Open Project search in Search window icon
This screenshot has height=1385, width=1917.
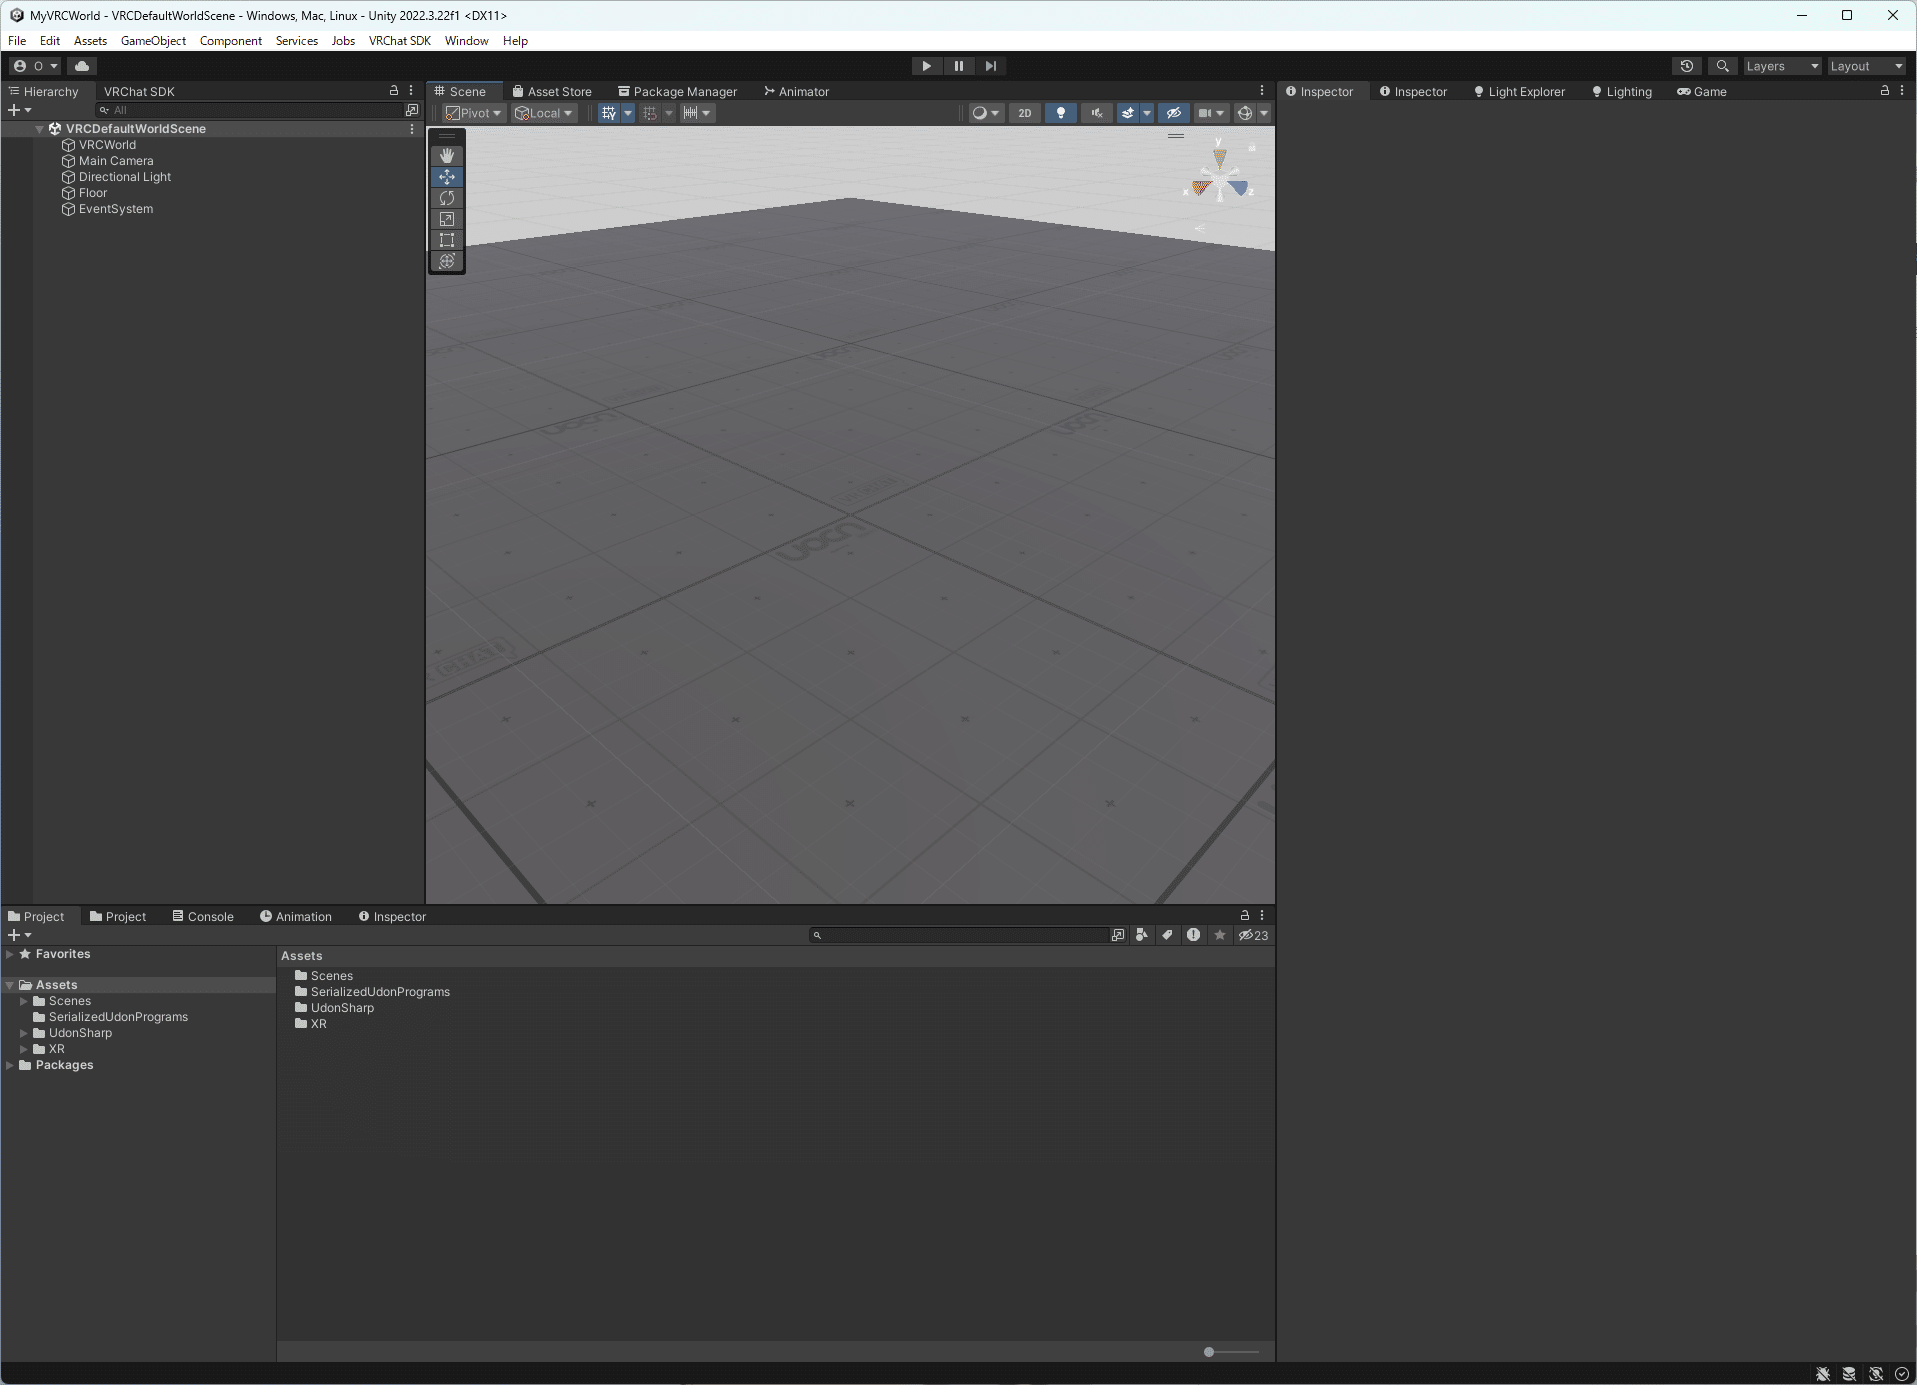[1118, 935]
